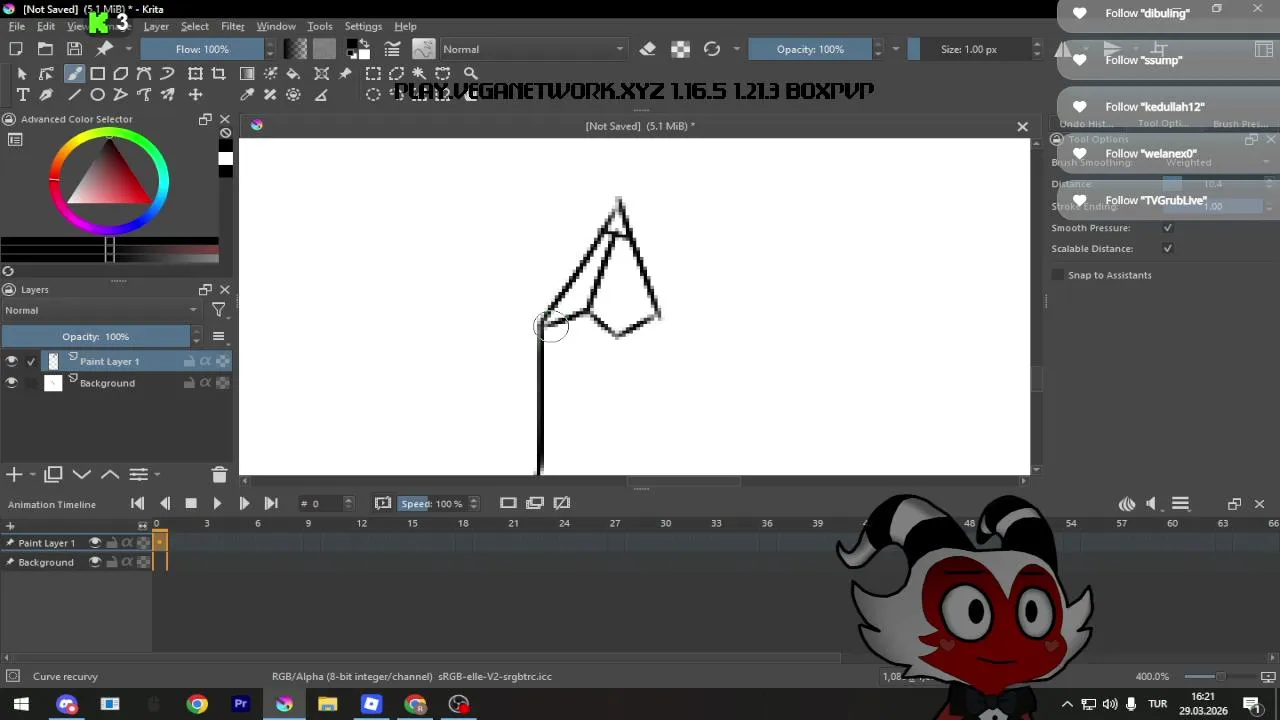Adjust the Flow slider

[x=202, y=49]
